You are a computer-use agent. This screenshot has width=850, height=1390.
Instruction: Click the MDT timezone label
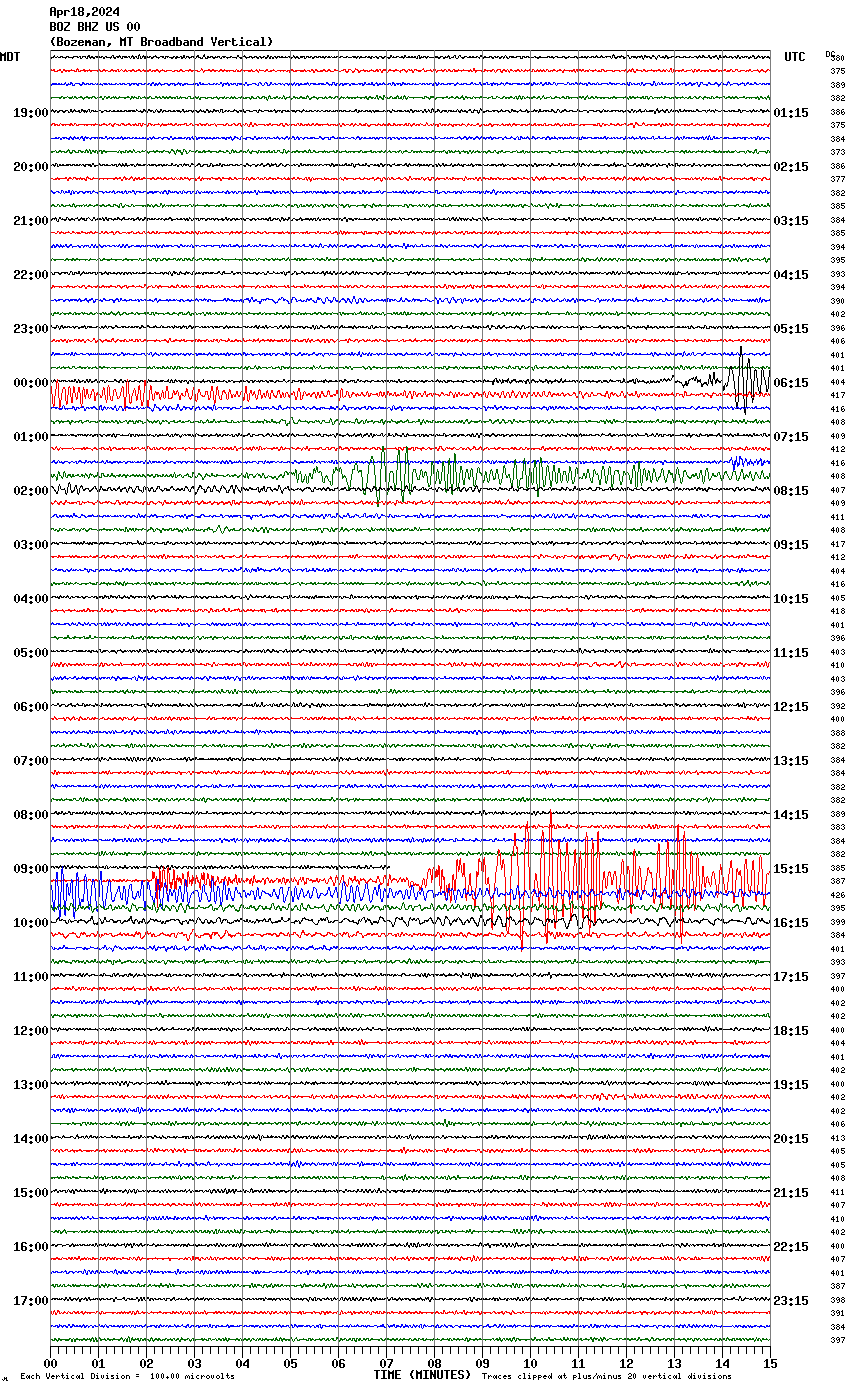pos(10,57)
